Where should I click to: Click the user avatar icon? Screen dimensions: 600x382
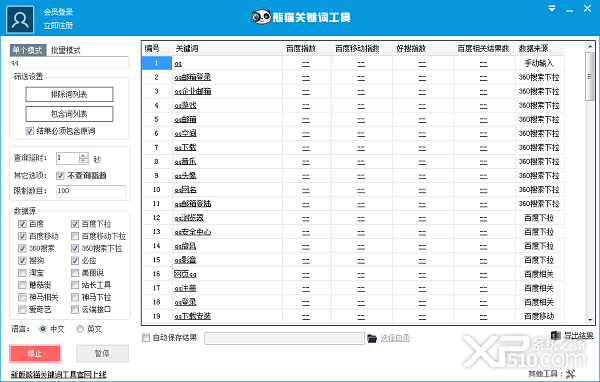(20, 20)
